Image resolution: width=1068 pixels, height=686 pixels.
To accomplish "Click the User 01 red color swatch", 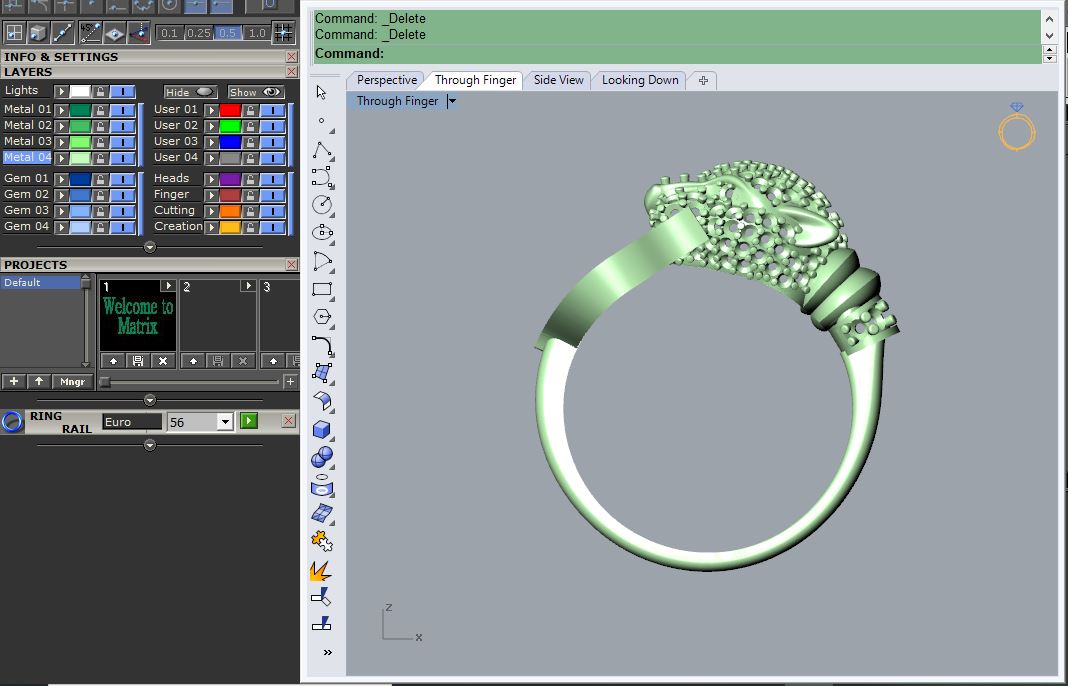I will (x=230, y=109).
